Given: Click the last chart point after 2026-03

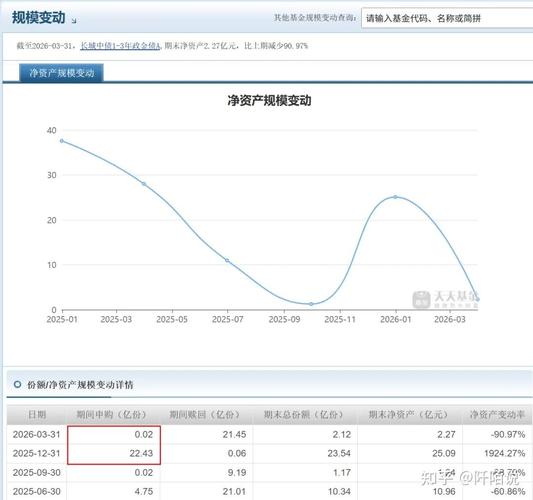Looking at the screenshot, I should point(478,299).
